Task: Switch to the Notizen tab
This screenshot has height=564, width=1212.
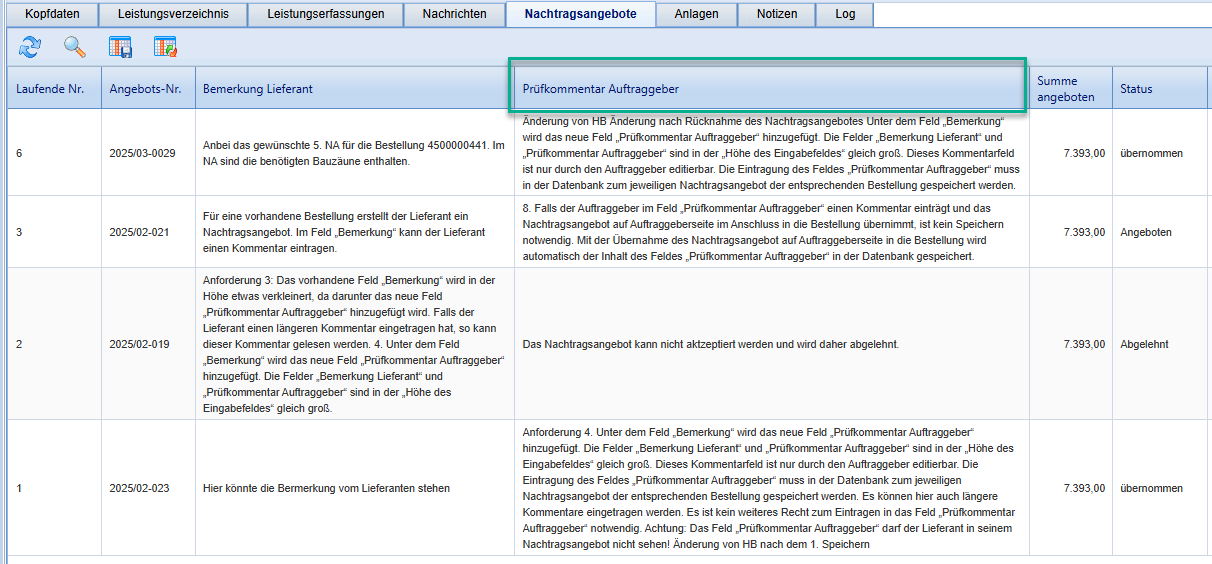Action: 777,14
